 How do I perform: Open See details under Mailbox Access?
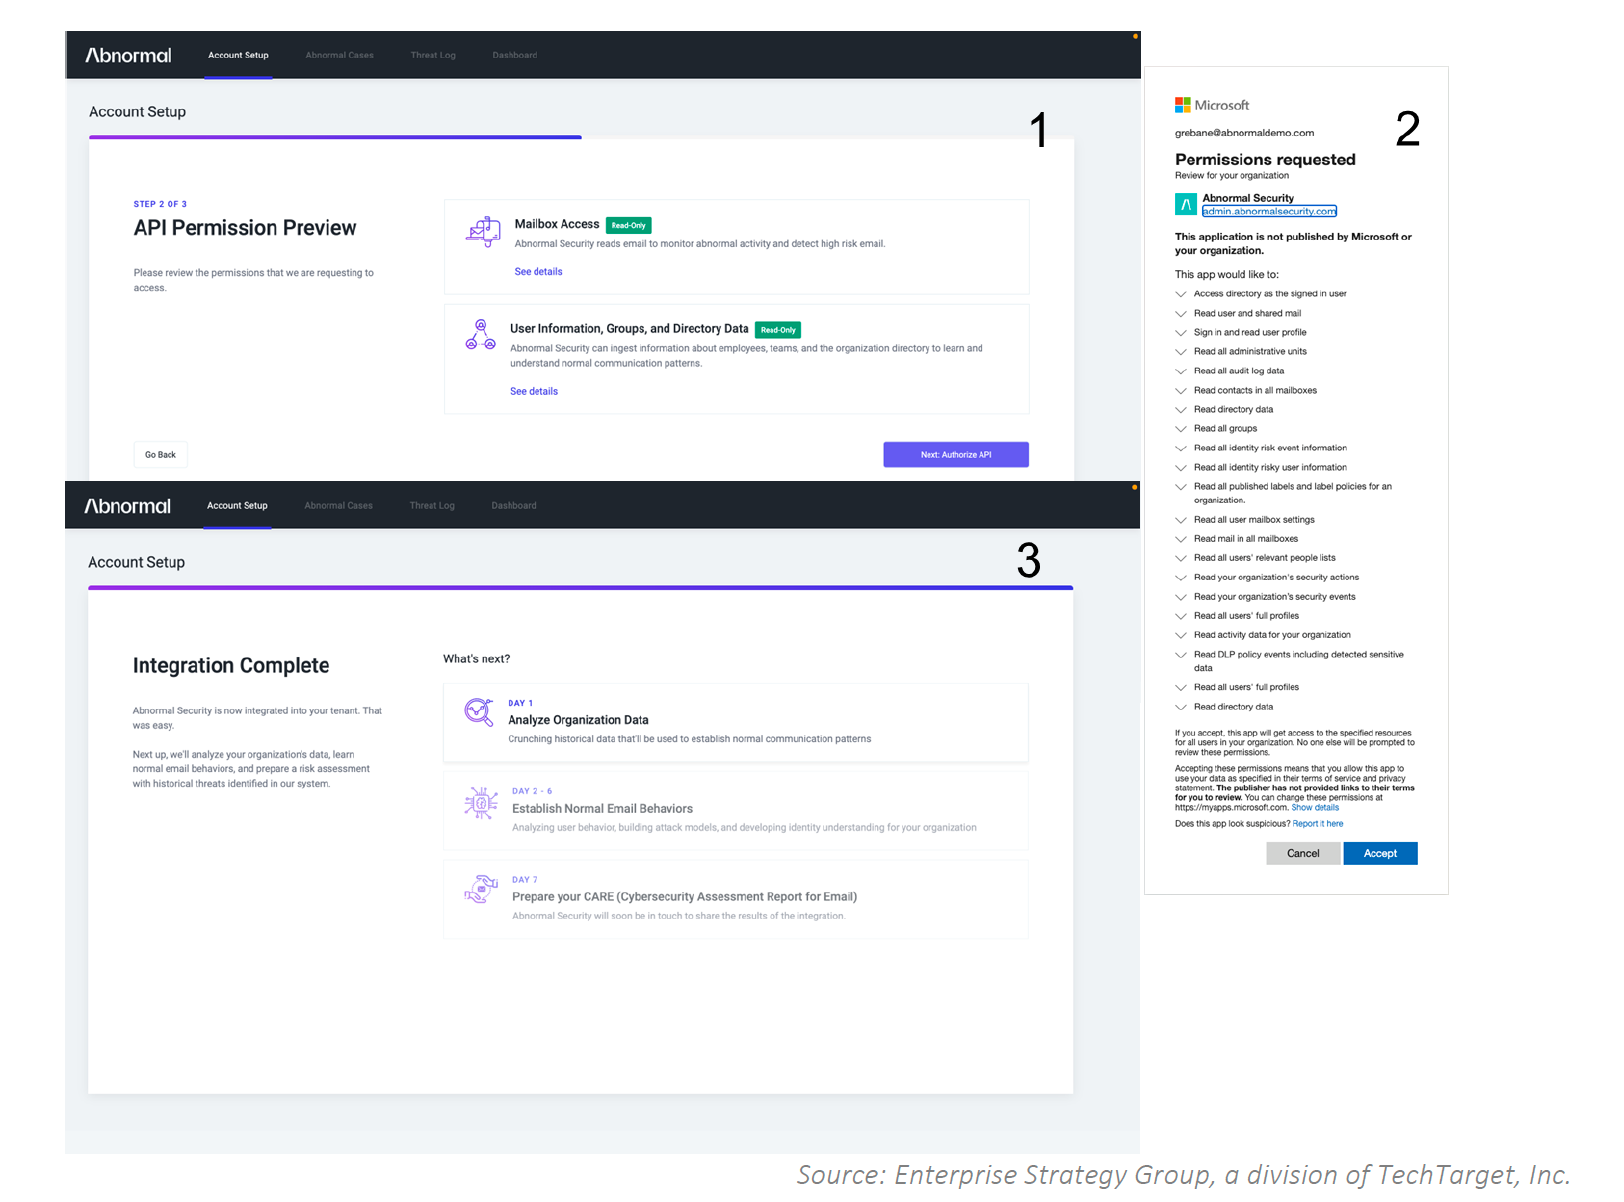[538, 272]
